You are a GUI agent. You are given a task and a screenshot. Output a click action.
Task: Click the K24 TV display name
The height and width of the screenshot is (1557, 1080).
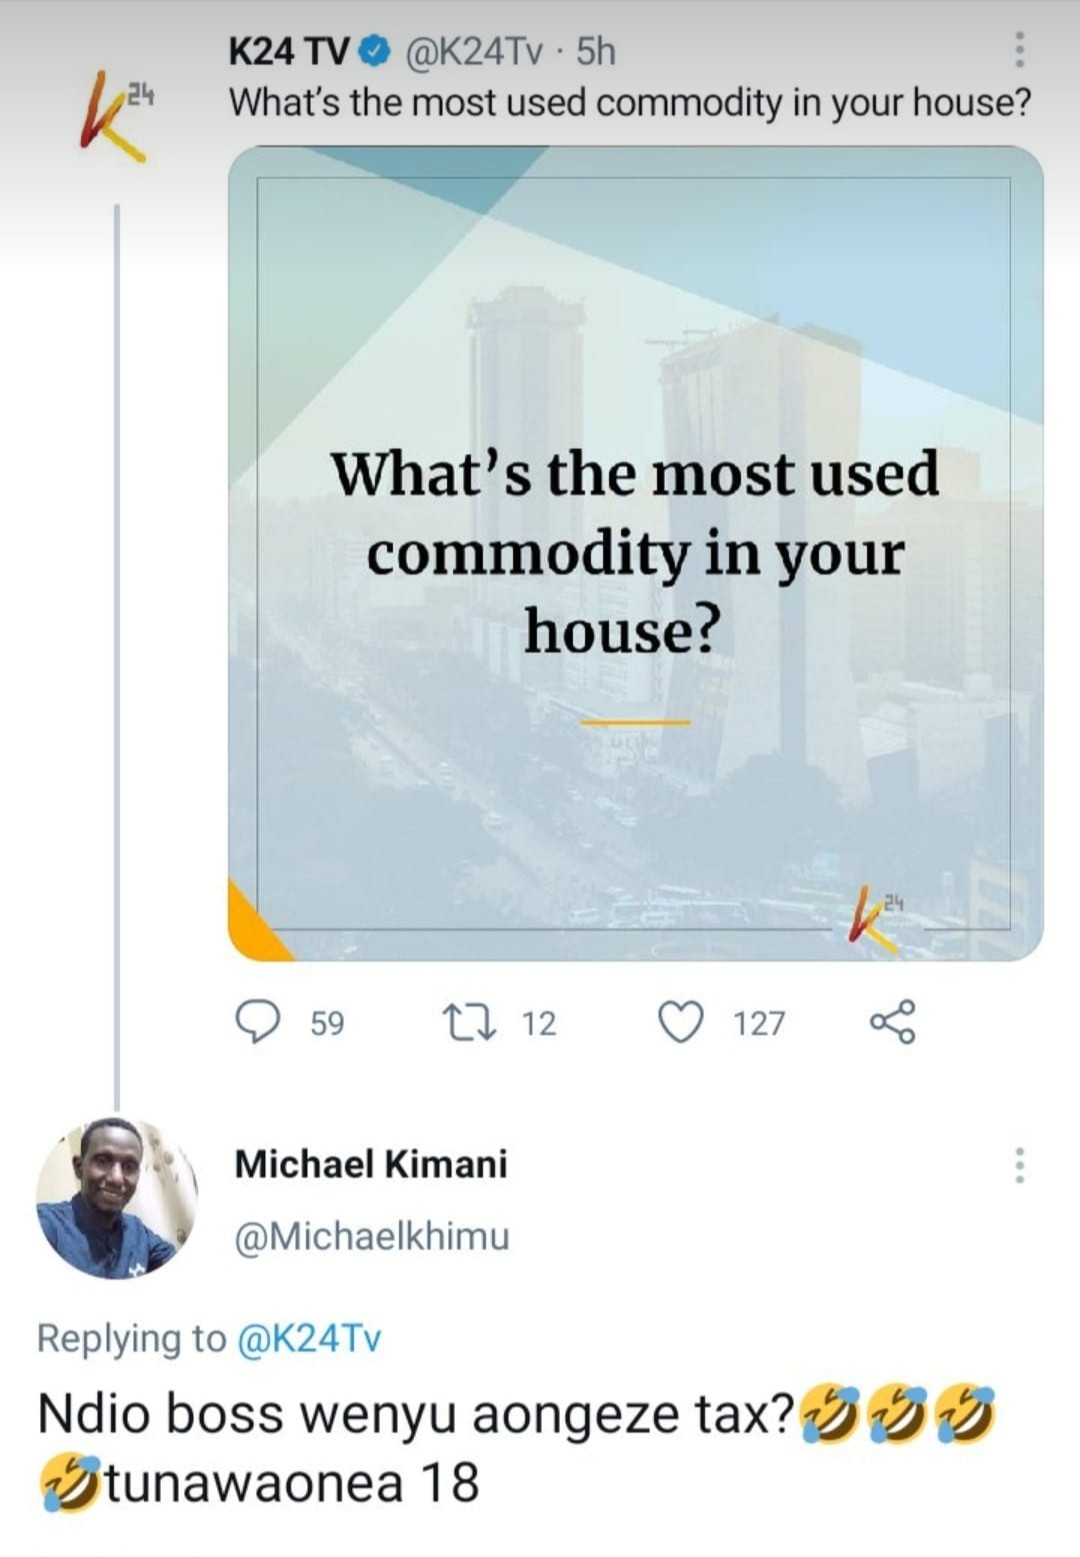click(289, 51)
